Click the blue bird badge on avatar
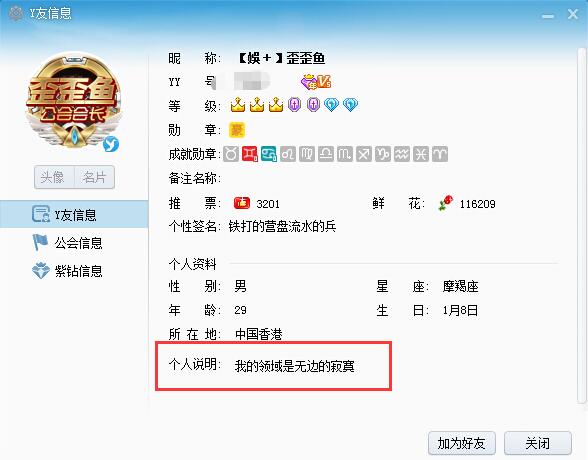 pyautogui.click(x=111, y=144)
